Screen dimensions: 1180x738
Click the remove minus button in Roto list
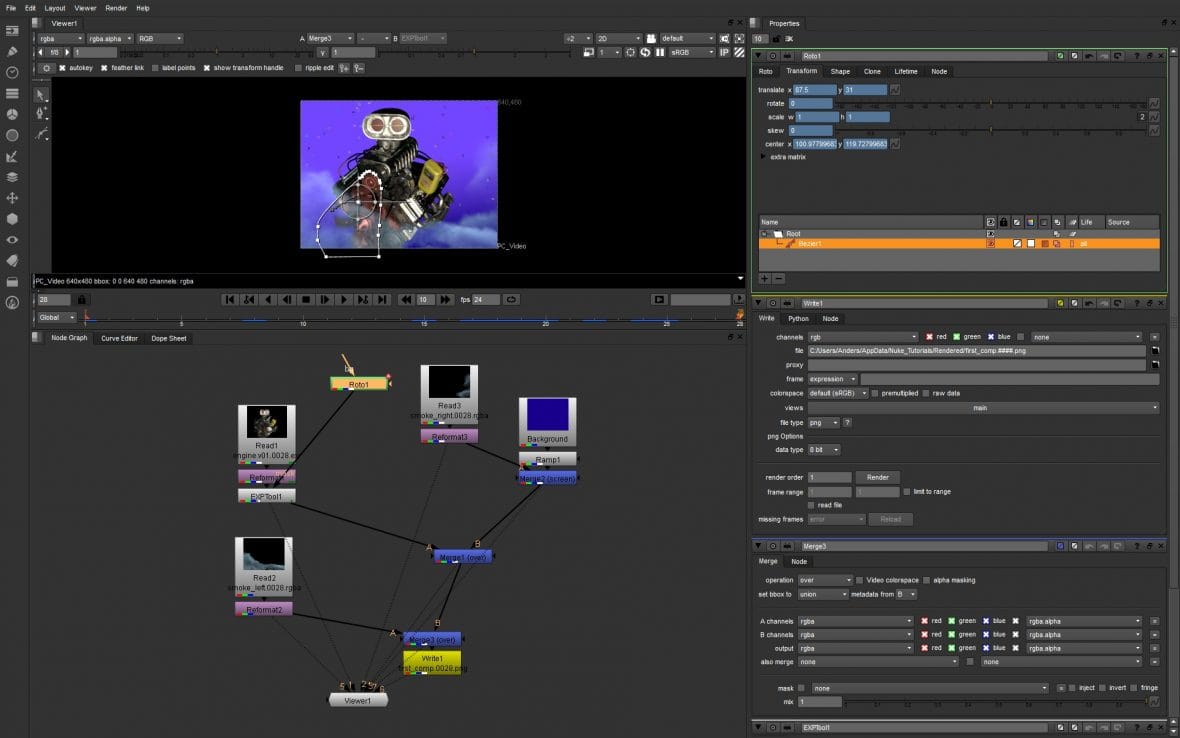[x=779, y=278]
